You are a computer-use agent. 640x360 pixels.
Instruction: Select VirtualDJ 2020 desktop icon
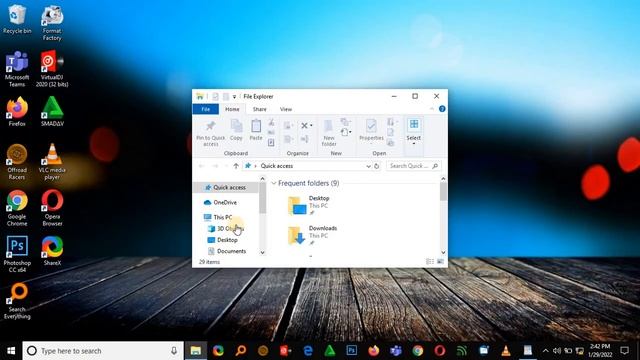point(52,69)
